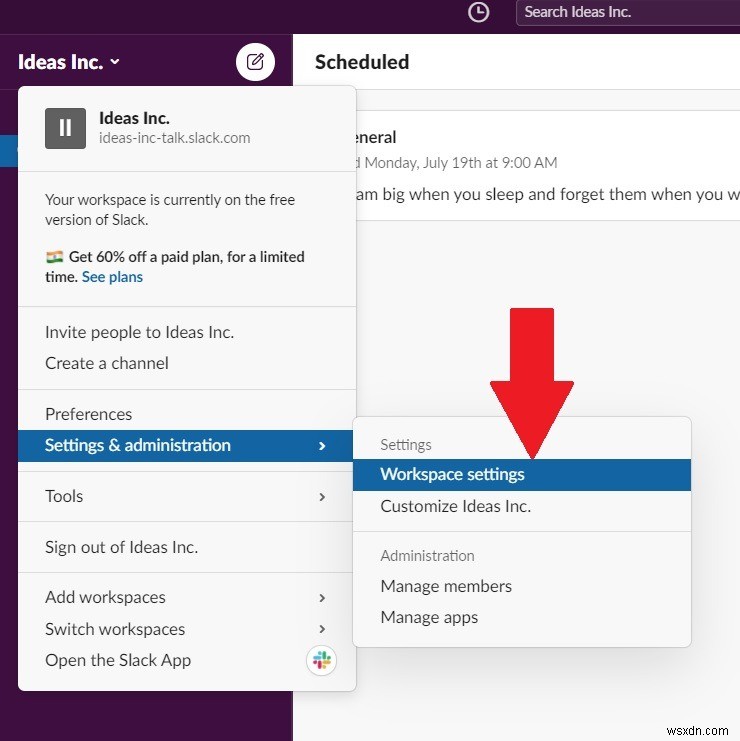Expand the Tools submenu

185,497
